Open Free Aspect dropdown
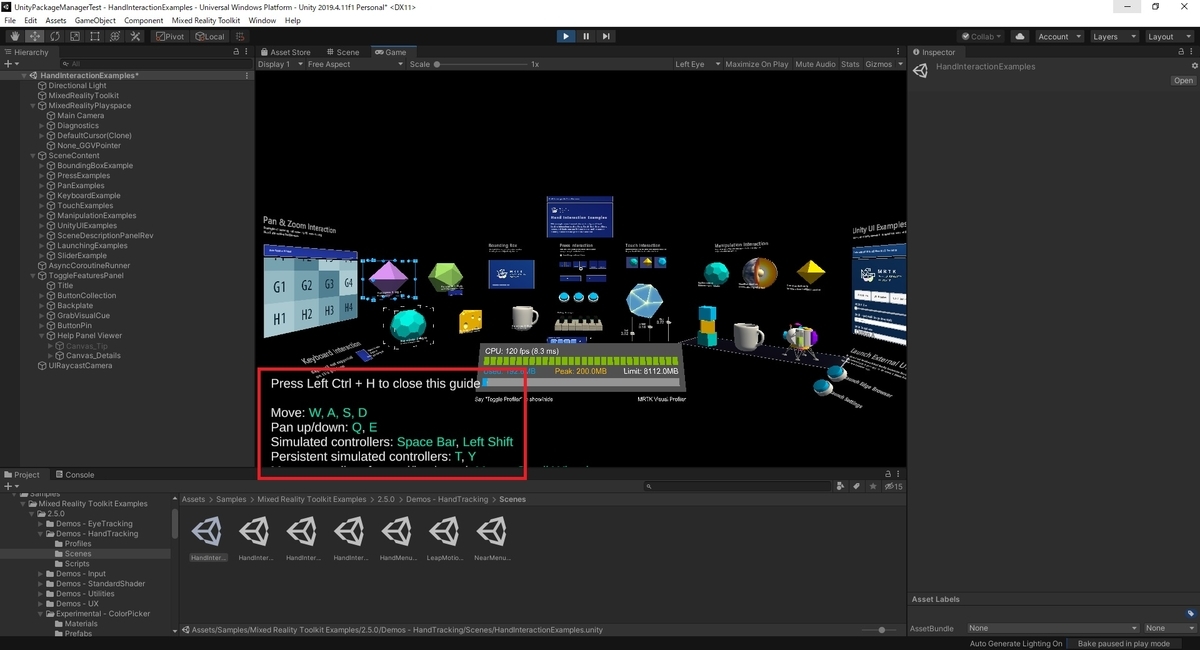 (x=356, y=64)
